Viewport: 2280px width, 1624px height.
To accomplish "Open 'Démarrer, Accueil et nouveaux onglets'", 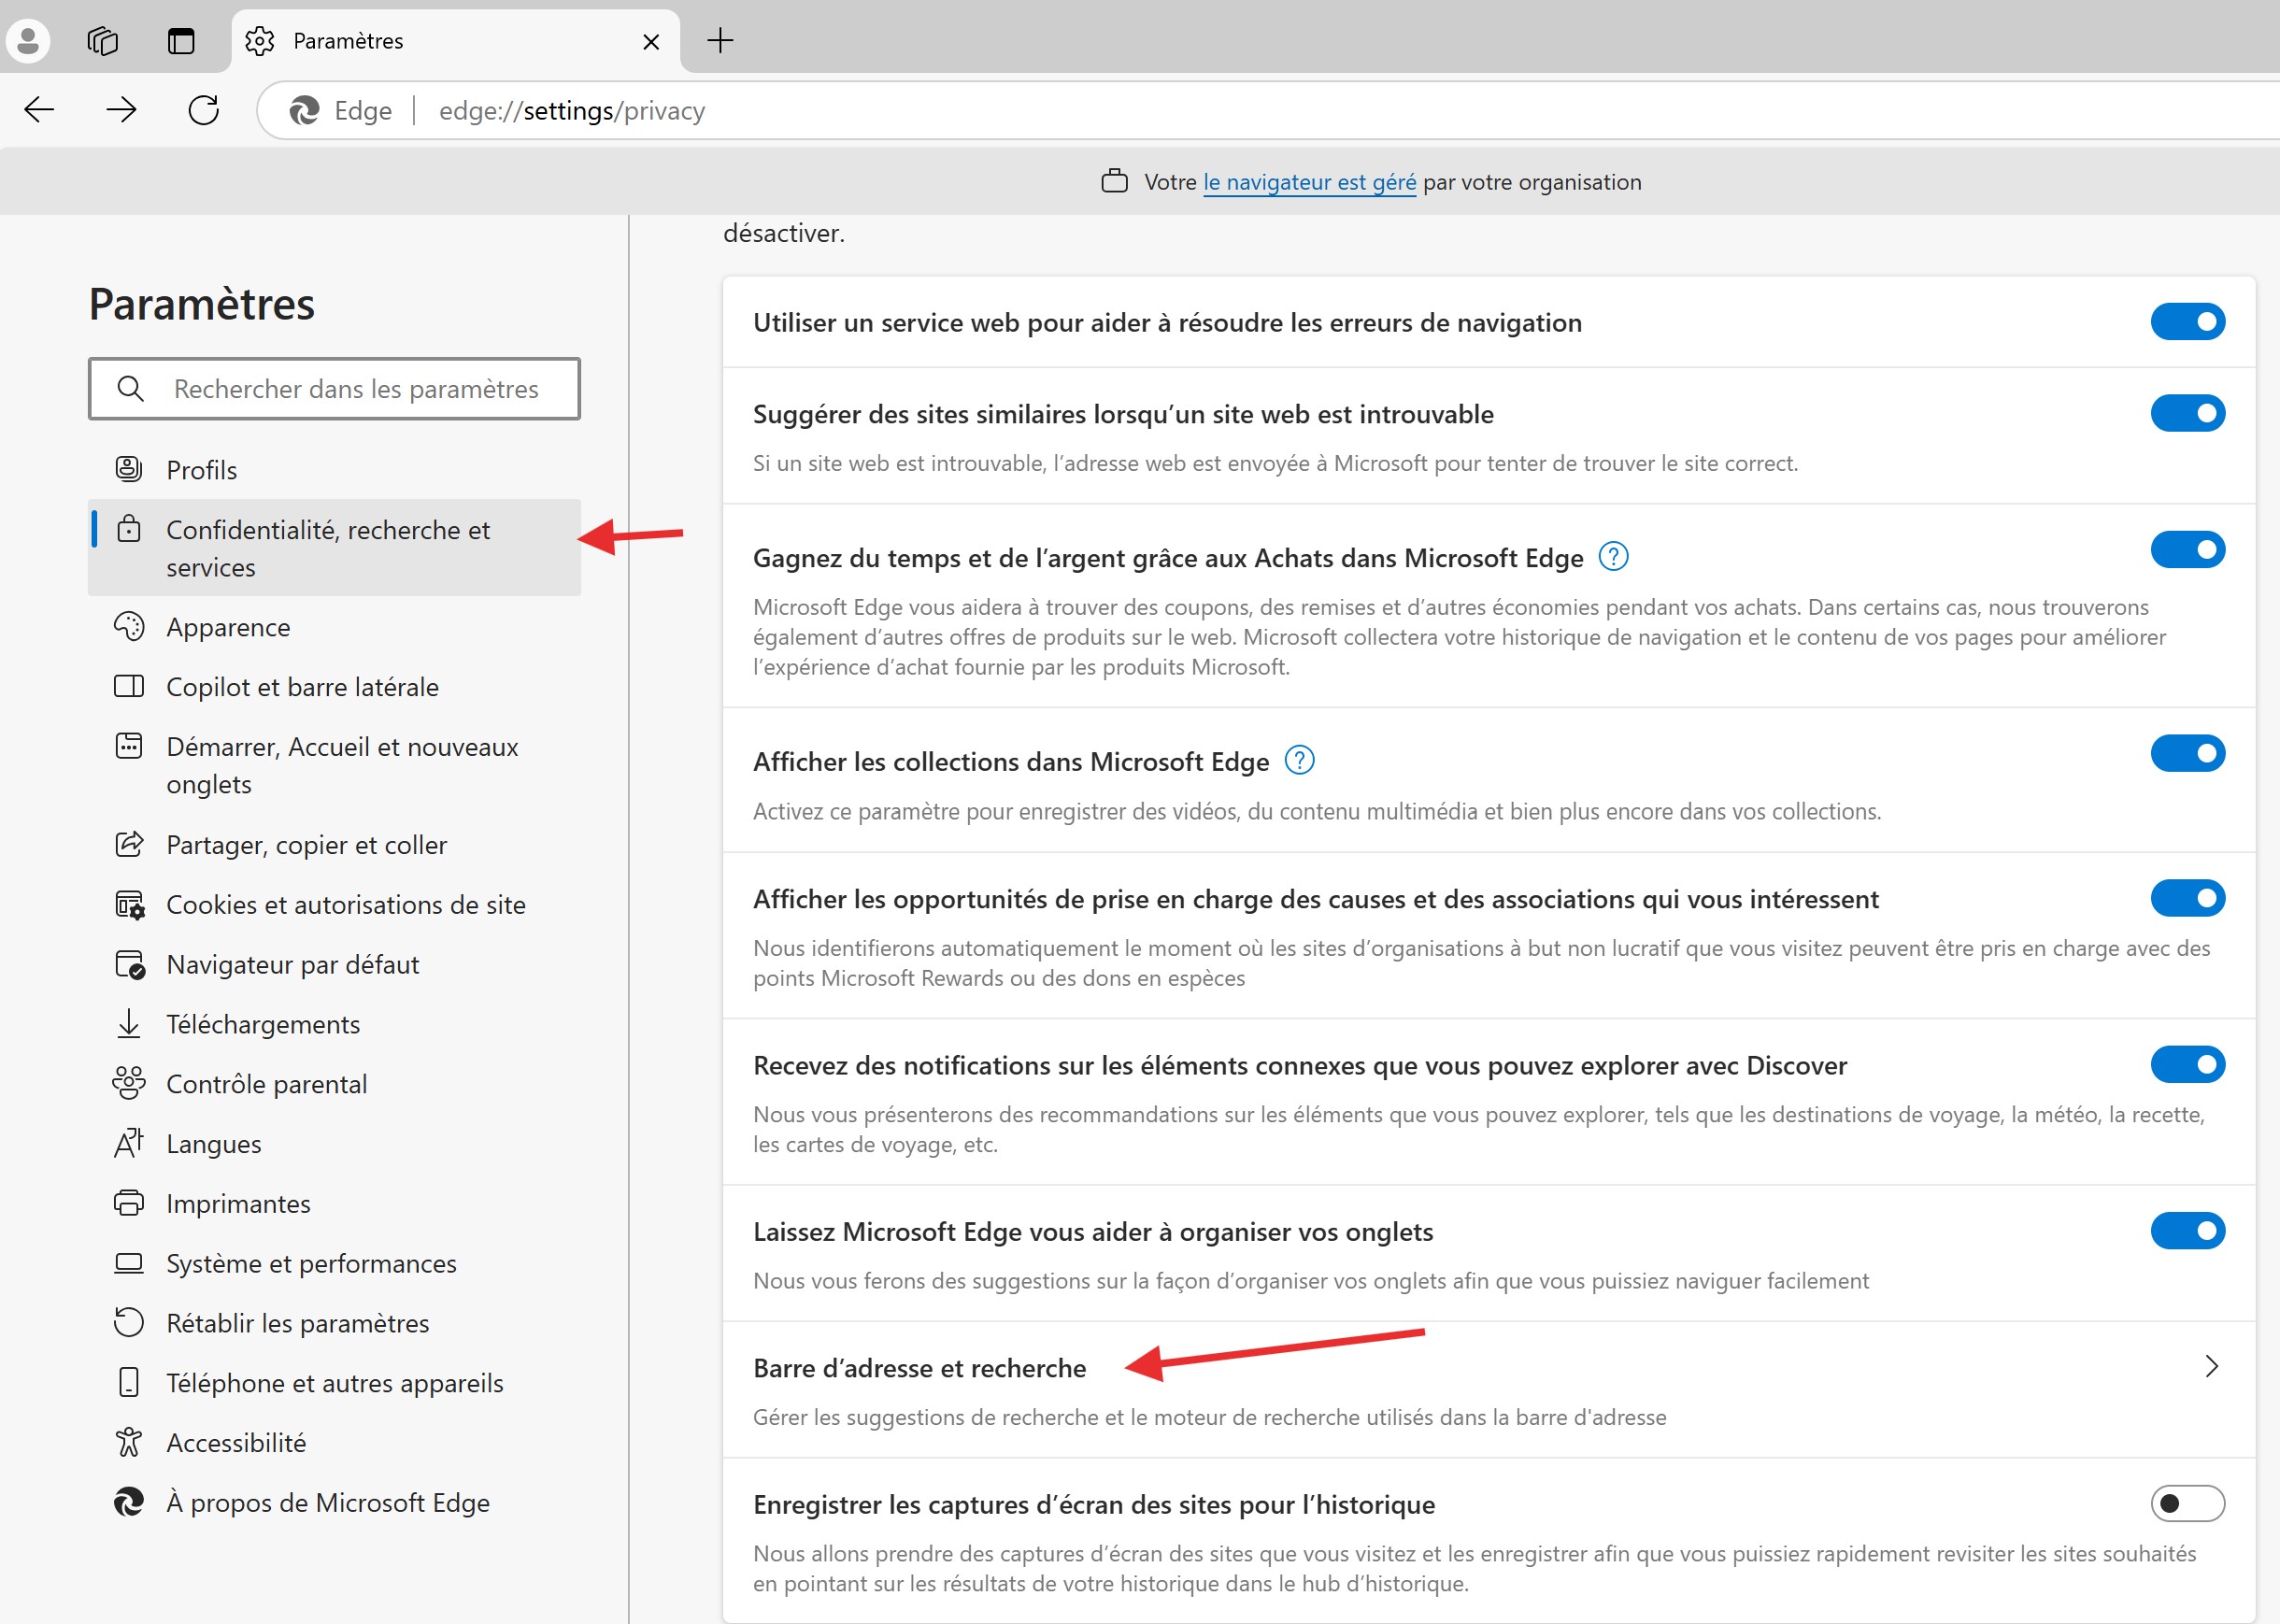I will point(334,765).
